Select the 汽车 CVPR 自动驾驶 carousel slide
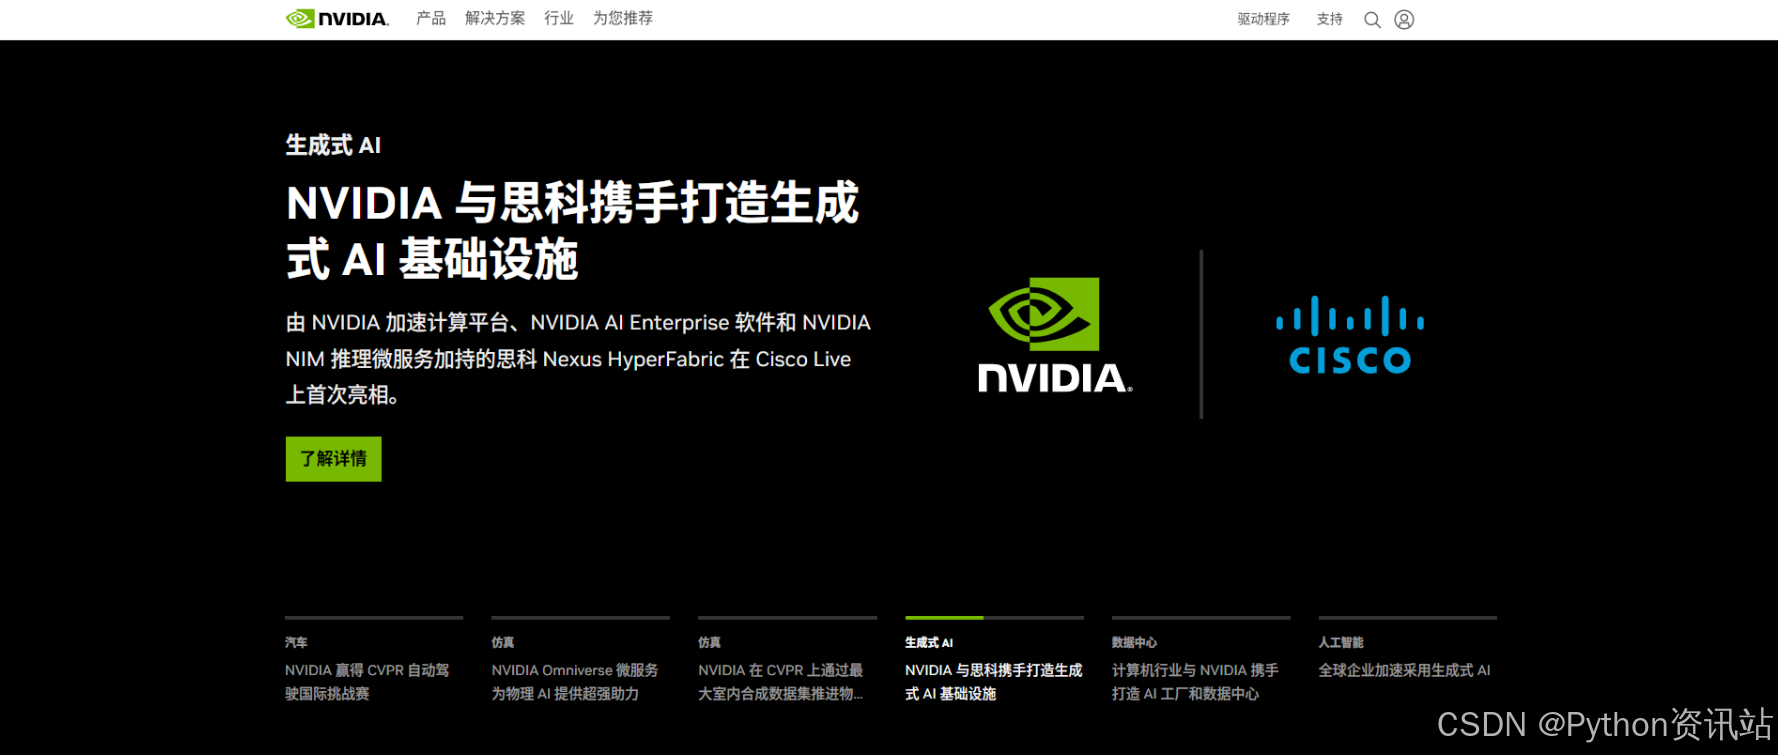This screenshot has height=755, width=1778. coord(374,660)
